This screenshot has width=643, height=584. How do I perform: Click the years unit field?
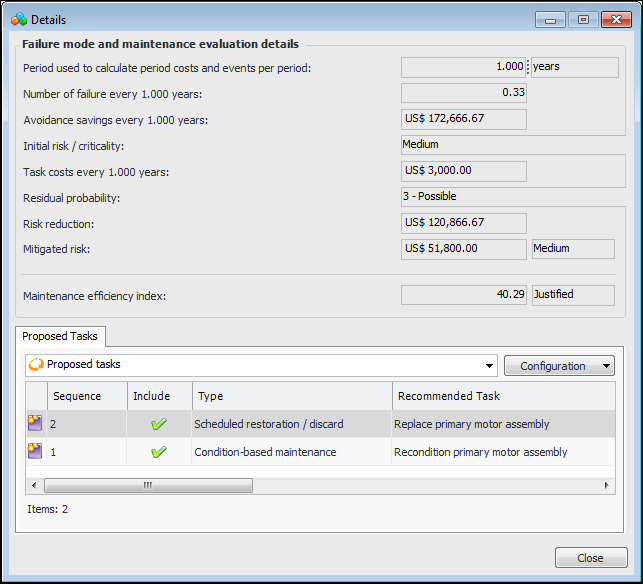pos(575,67)
